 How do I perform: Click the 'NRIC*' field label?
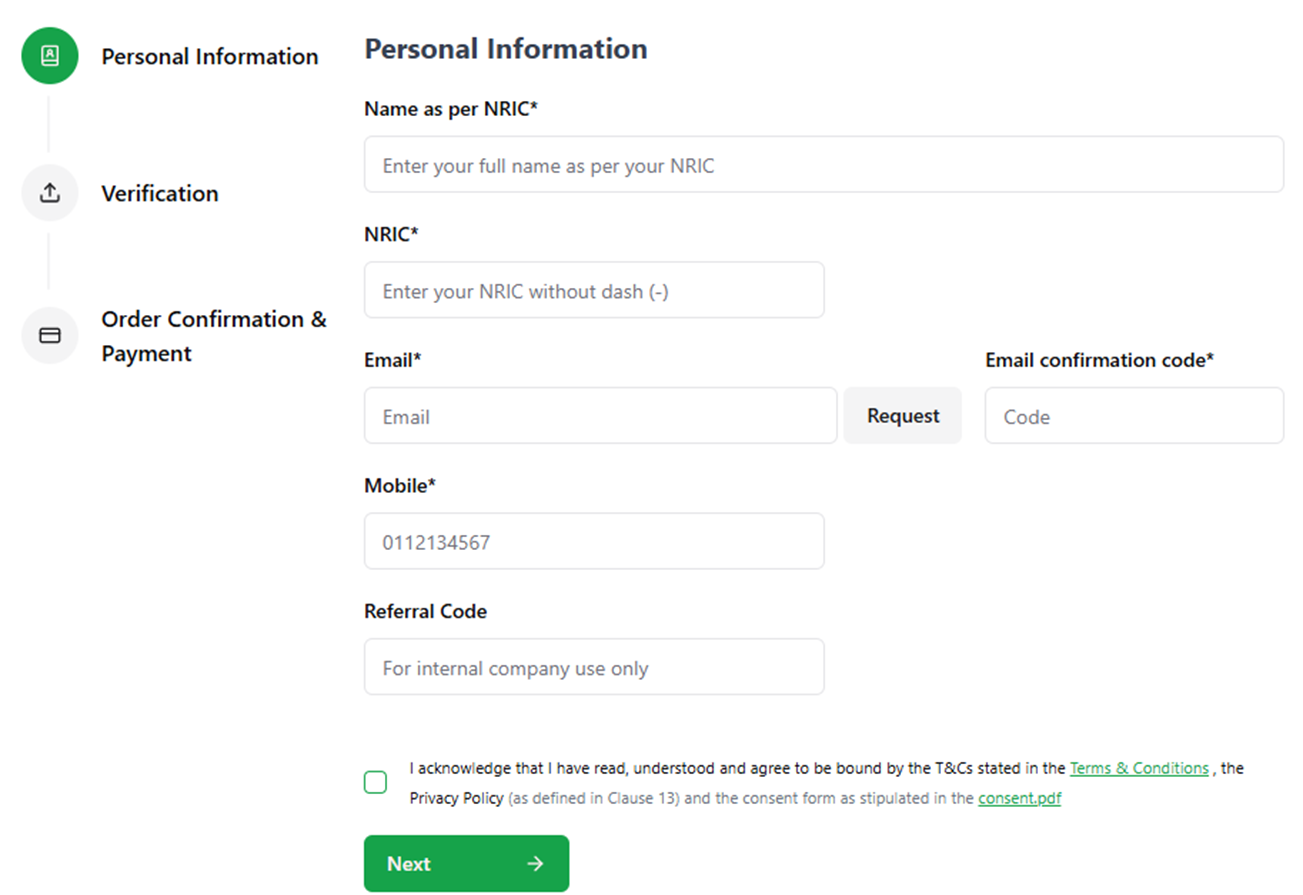coord(391,235)
